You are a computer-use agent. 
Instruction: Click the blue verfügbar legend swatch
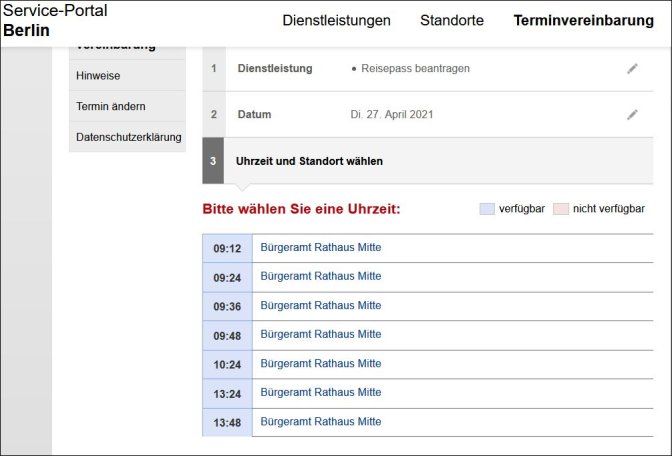[x=487, y=209]
